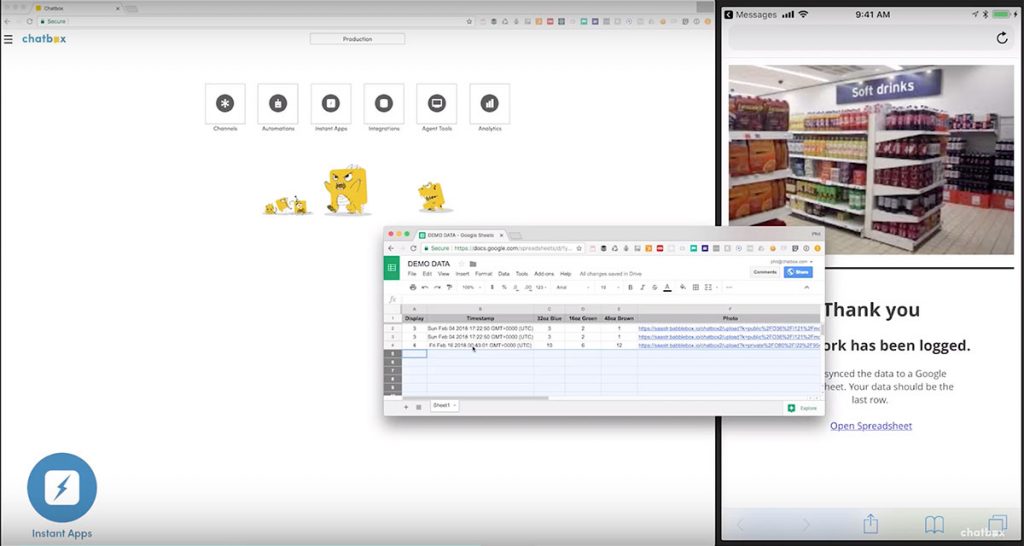Viewport: 1024px width, 546px height.
Task: Open the merge cells dropdown
Action: click(710, 287)
